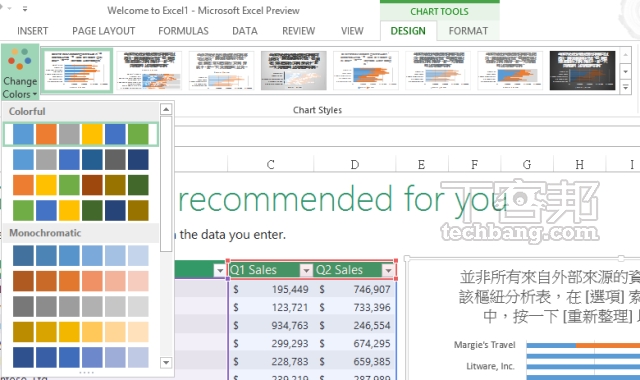Select column C header

(x=270, y=164)
